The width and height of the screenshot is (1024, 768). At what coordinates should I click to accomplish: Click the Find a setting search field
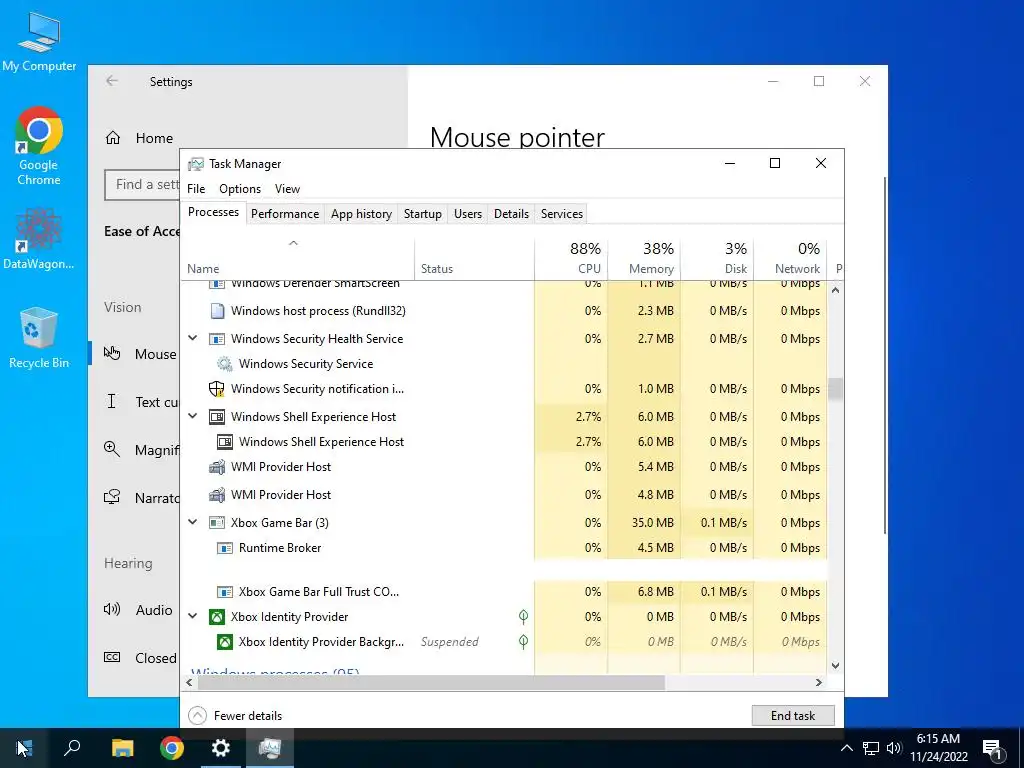click(x=142, y=185)
